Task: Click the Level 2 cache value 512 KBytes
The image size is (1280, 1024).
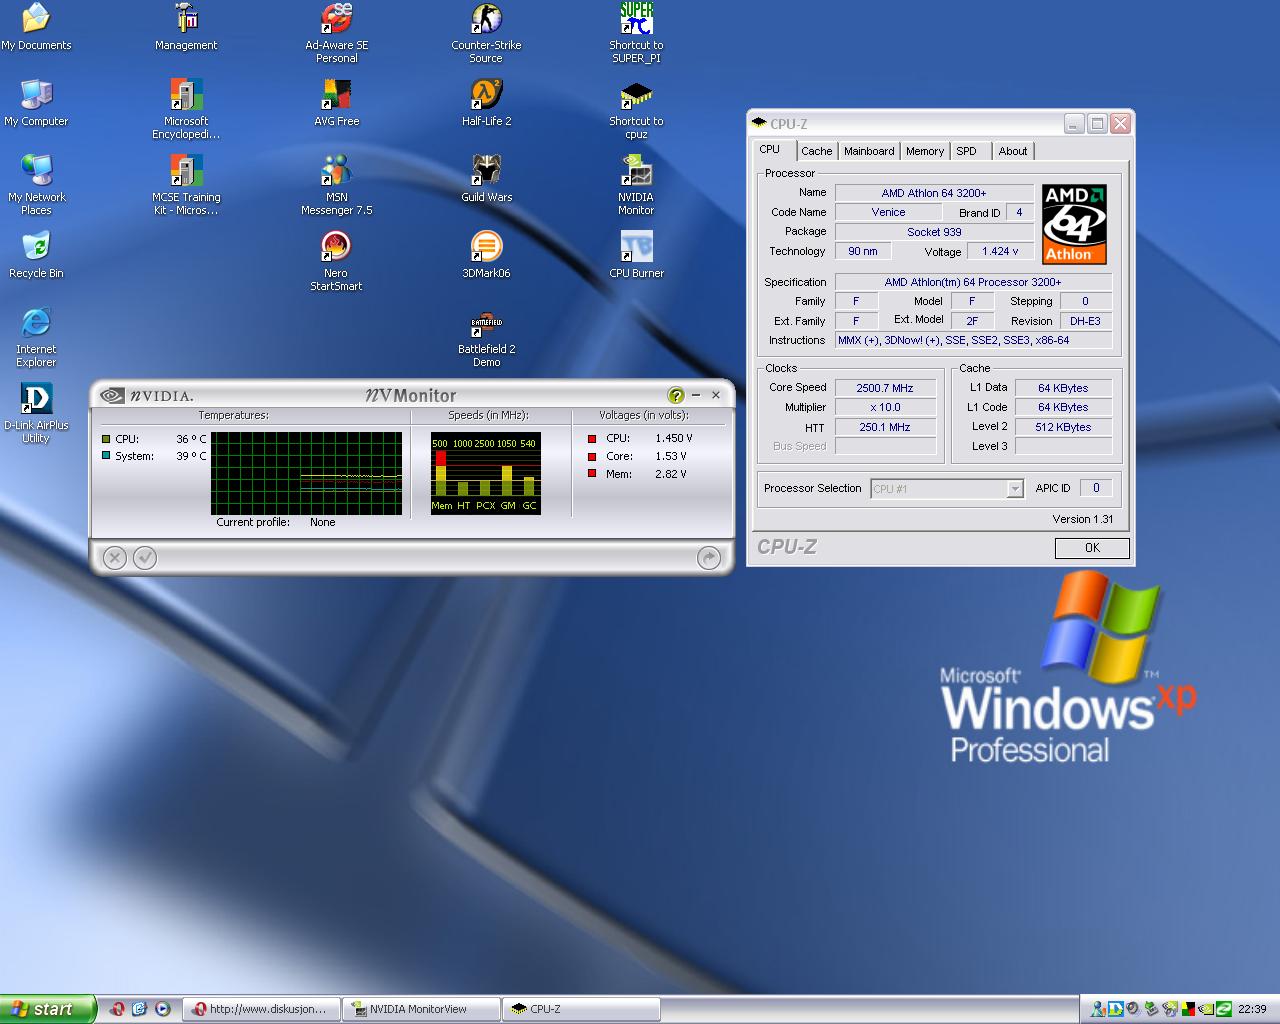Action: (x=1063, y=427)
